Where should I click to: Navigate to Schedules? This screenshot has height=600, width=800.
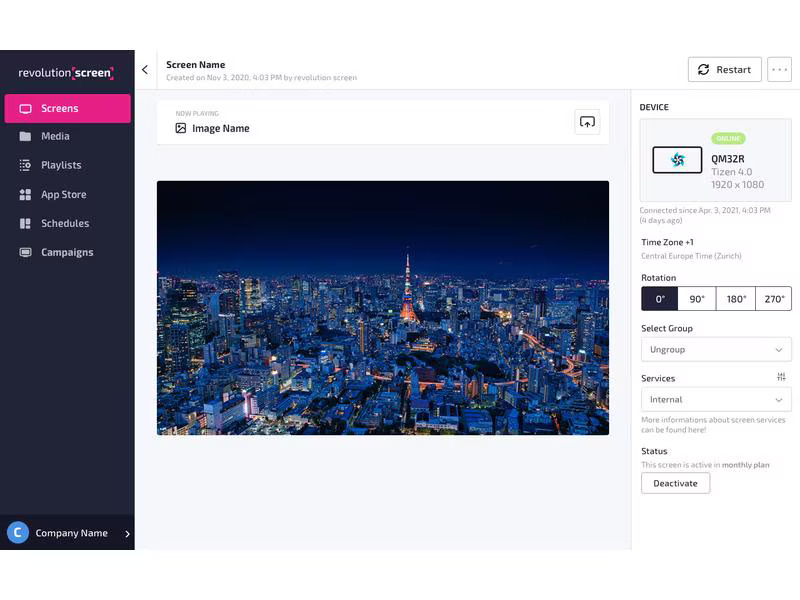tap(67, 223)
